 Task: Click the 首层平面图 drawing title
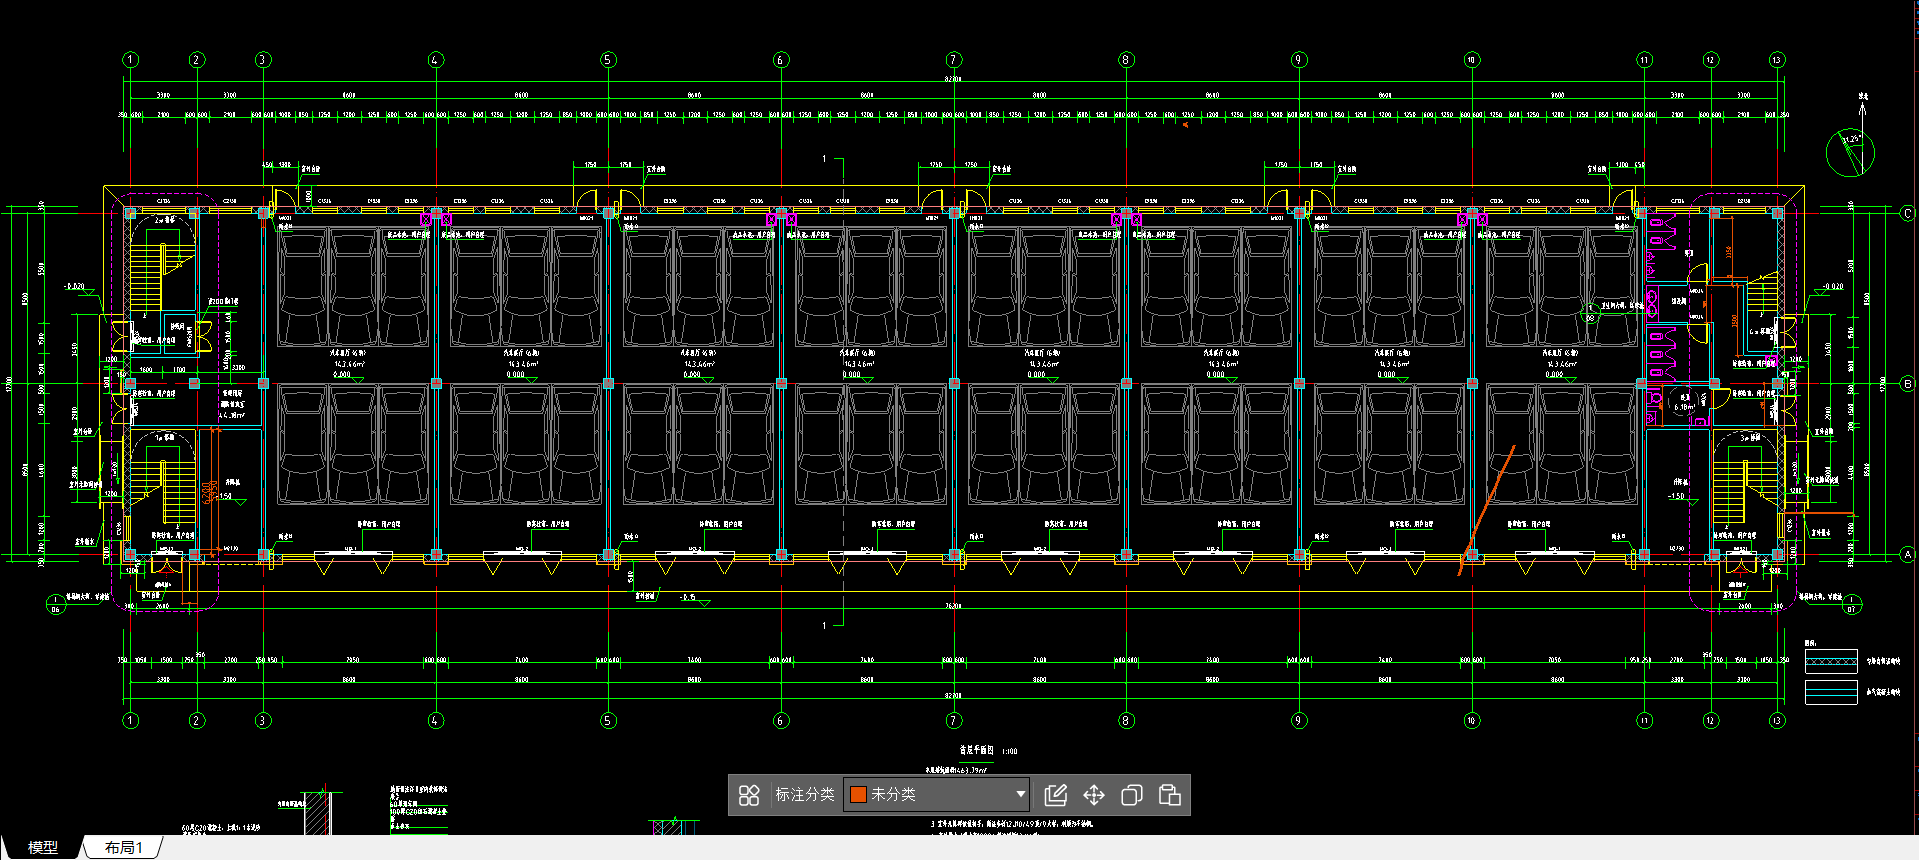[975, 750]
